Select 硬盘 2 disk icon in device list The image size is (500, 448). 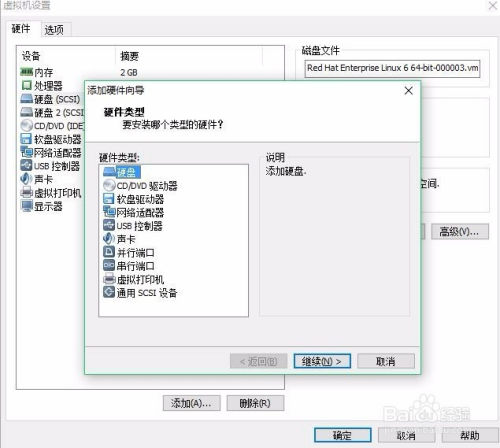(27, 112)
